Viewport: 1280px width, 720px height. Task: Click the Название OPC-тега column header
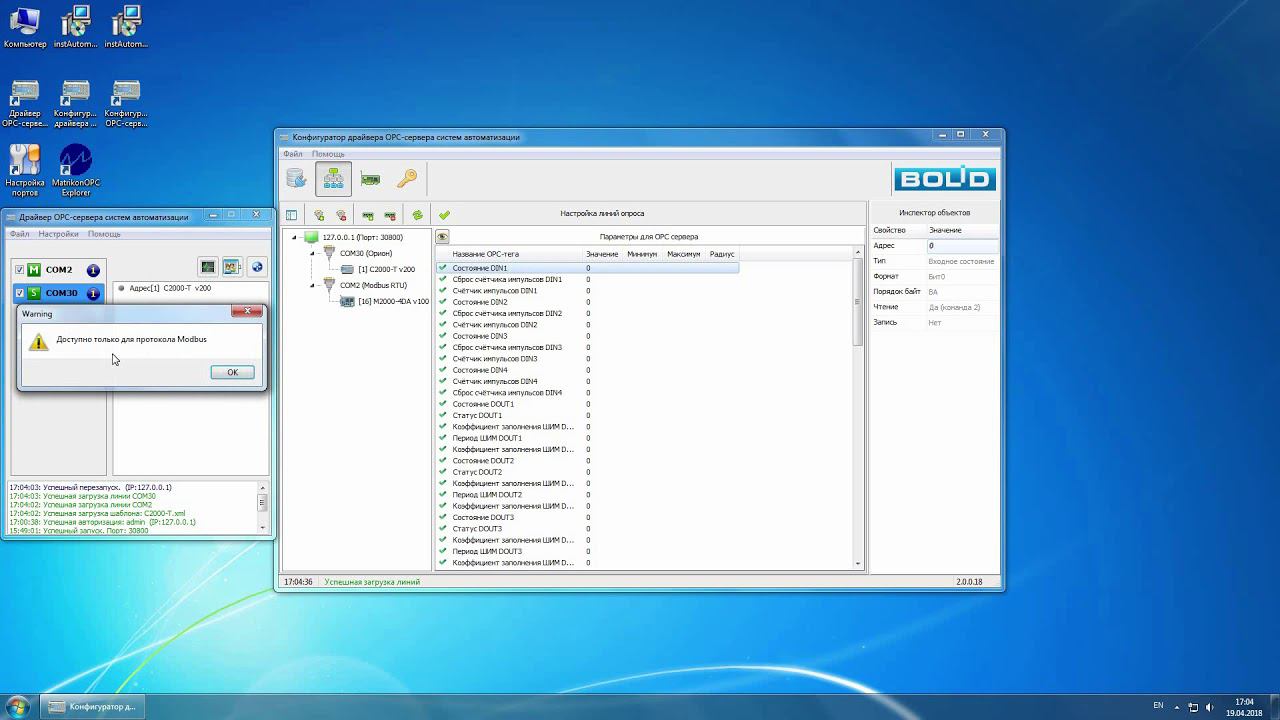[485, 254]
